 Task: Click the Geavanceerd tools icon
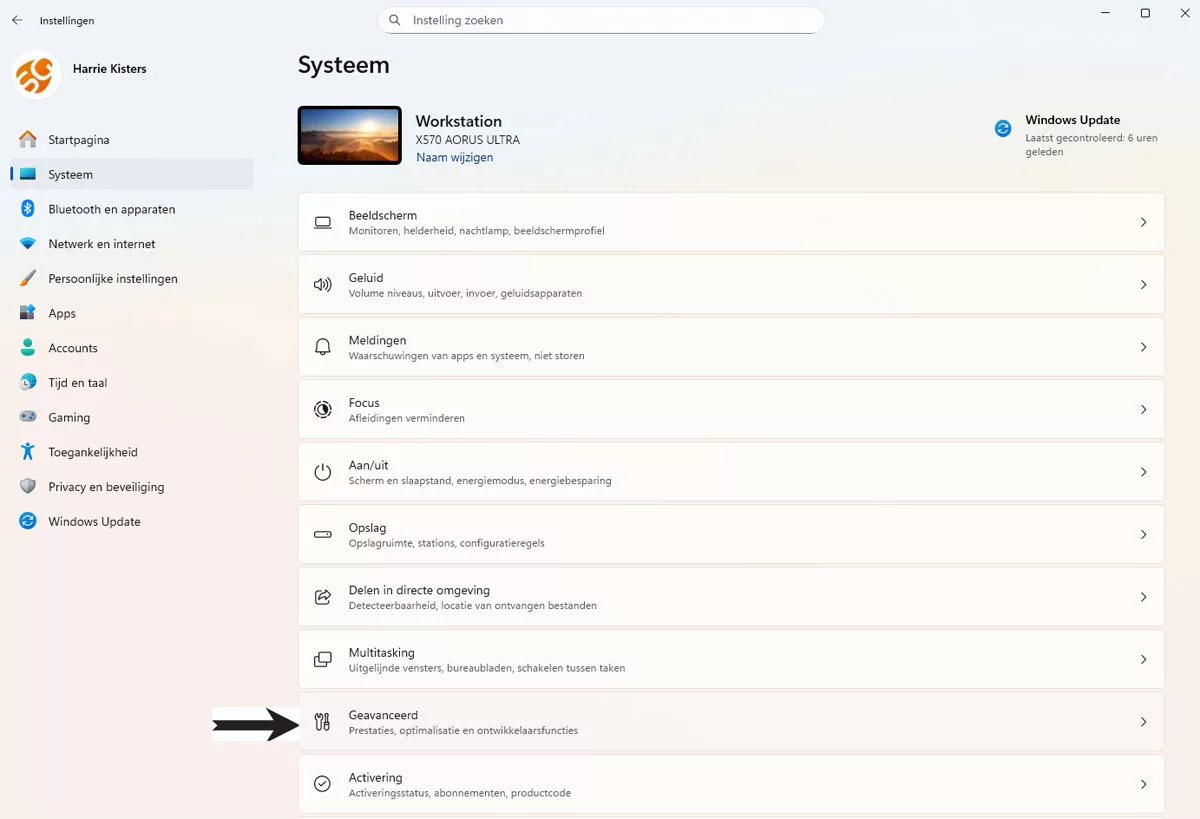pos(322,722)
